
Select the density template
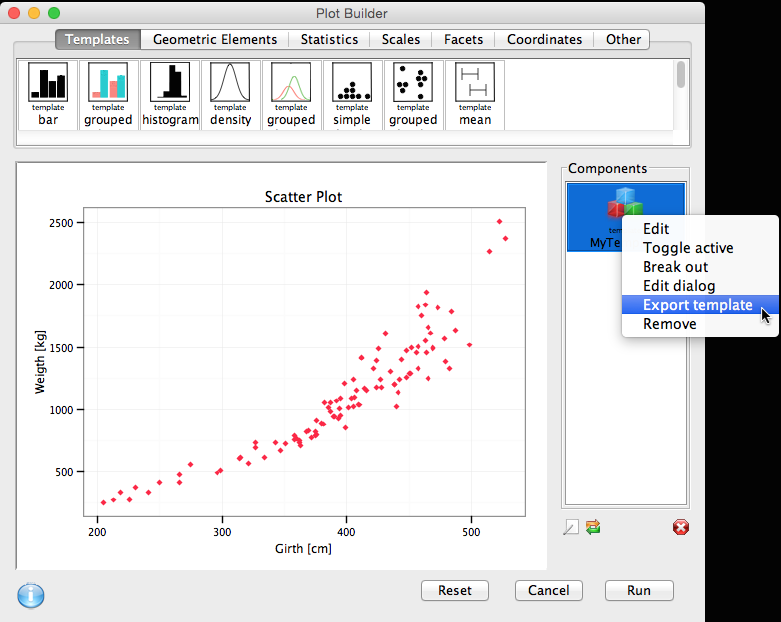click(x=230, y=95)
